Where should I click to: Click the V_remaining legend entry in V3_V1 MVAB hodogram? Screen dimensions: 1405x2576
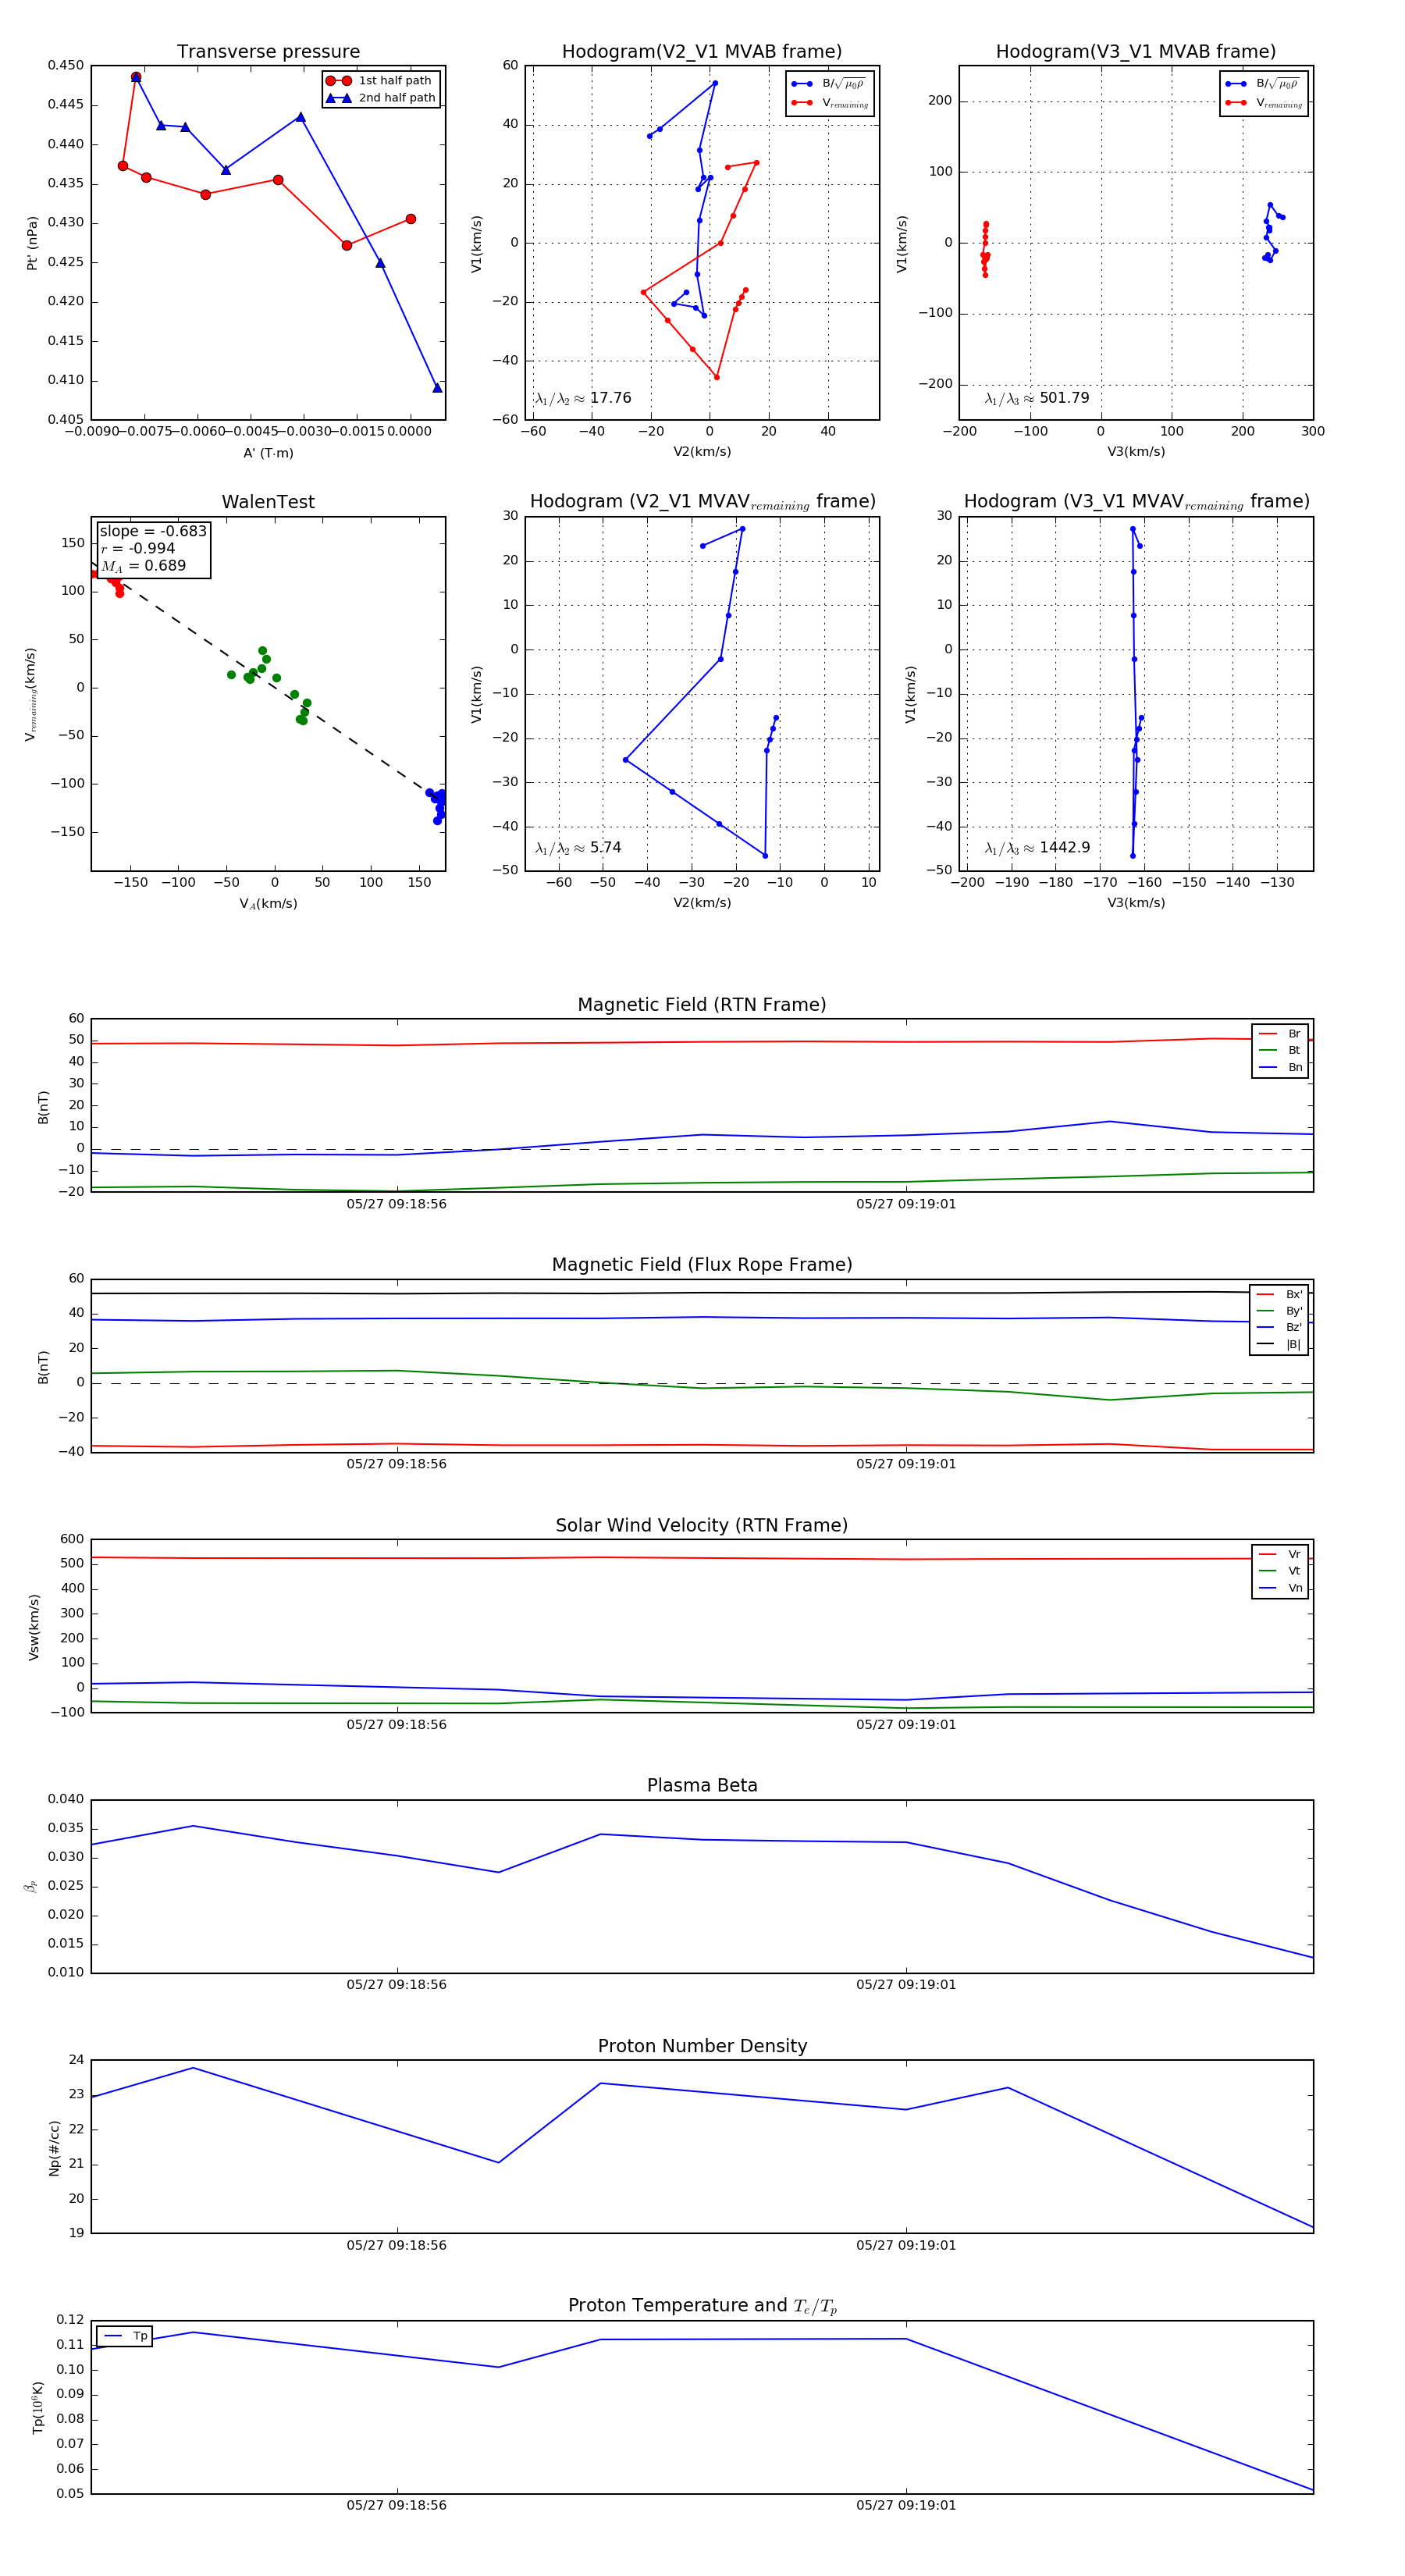click(1264, 103)
